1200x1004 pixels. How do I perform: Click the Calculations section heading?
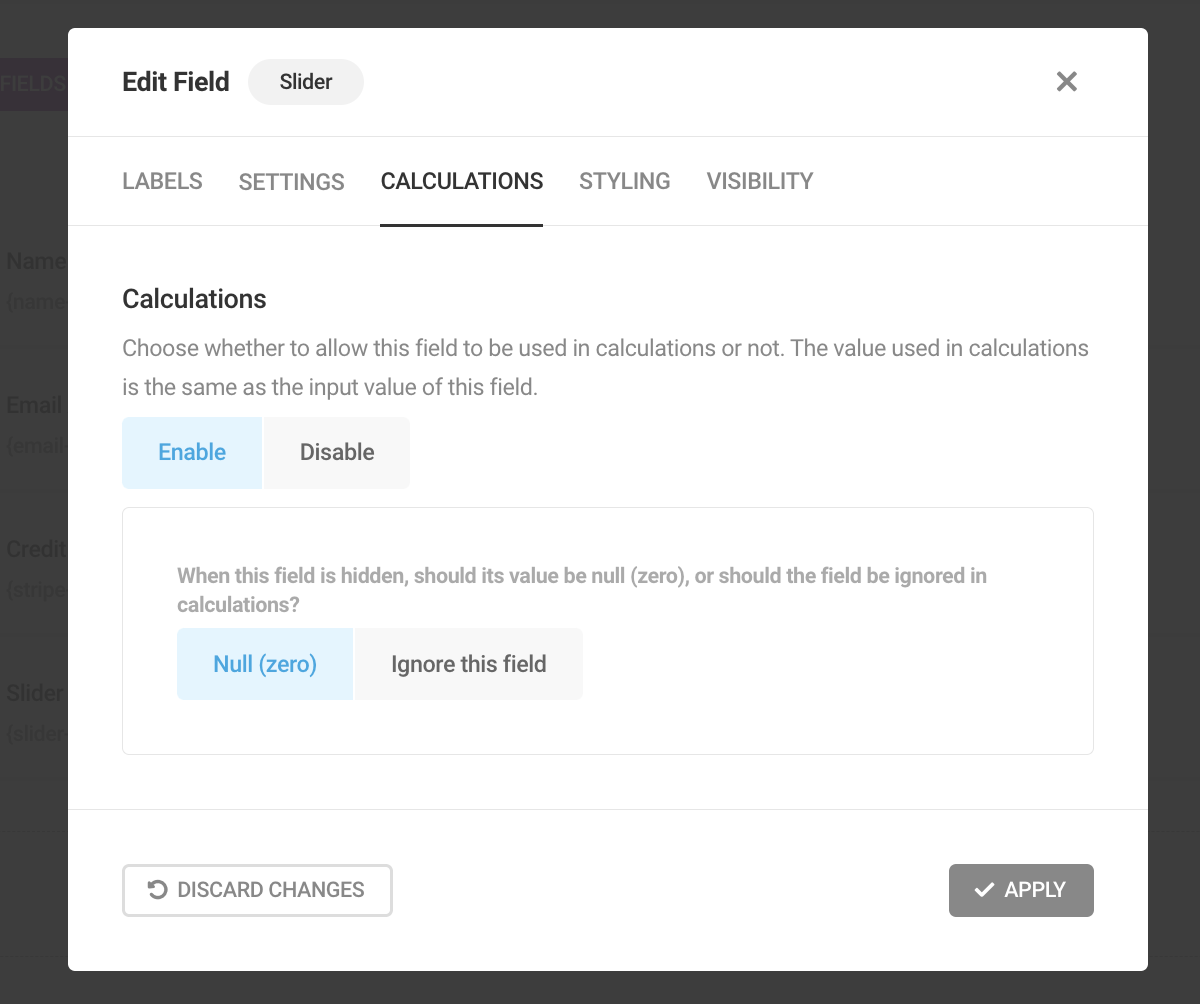[194, 299]
